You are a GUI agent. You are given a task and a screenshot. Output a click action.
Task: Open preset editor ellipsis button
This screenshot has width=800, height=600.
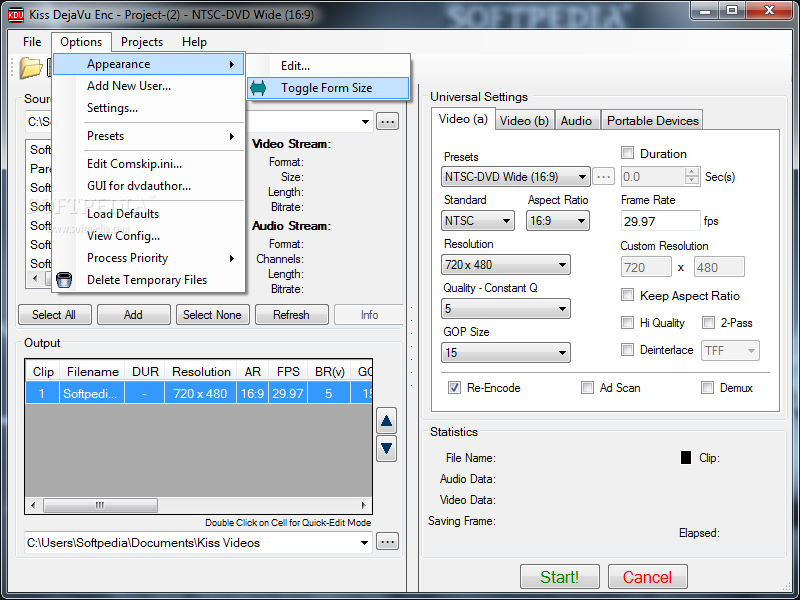pyautogui.click(x=604, y=177)
